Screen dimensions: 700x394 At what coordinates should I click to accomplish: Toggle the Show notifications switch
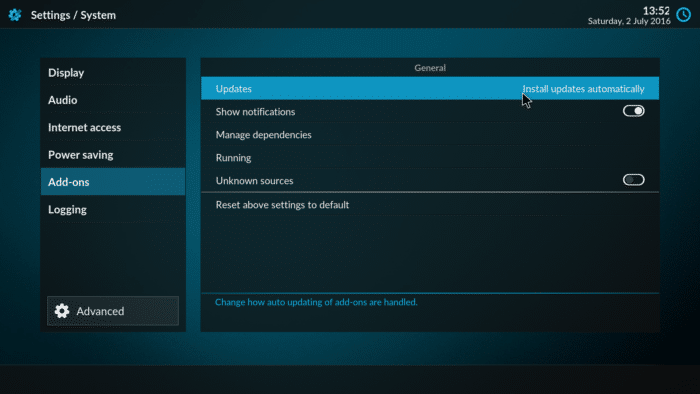(x=633, y=111)
